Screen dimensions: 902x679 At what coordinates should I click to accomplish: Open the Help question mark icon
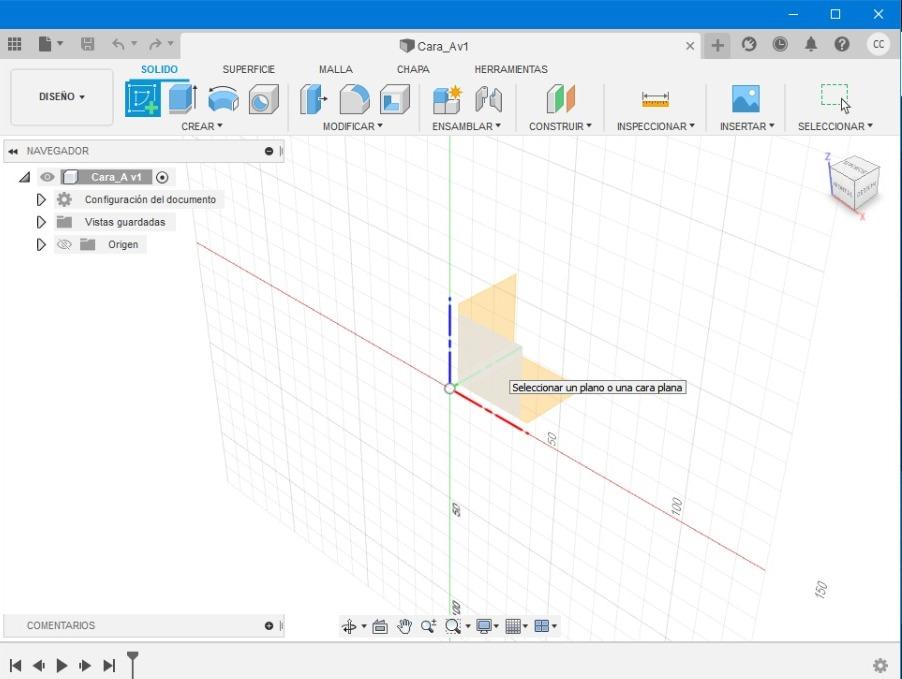(x=842, y=44)
